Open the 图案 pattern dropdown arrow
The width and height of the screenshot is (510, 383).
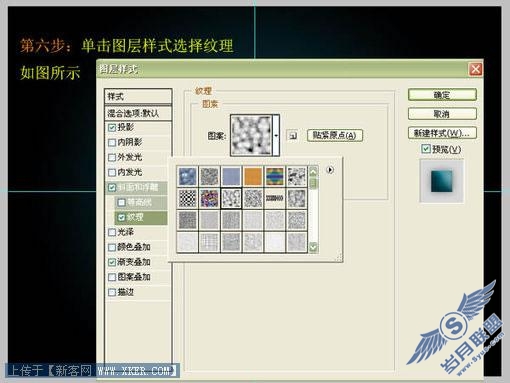[276, 135]
